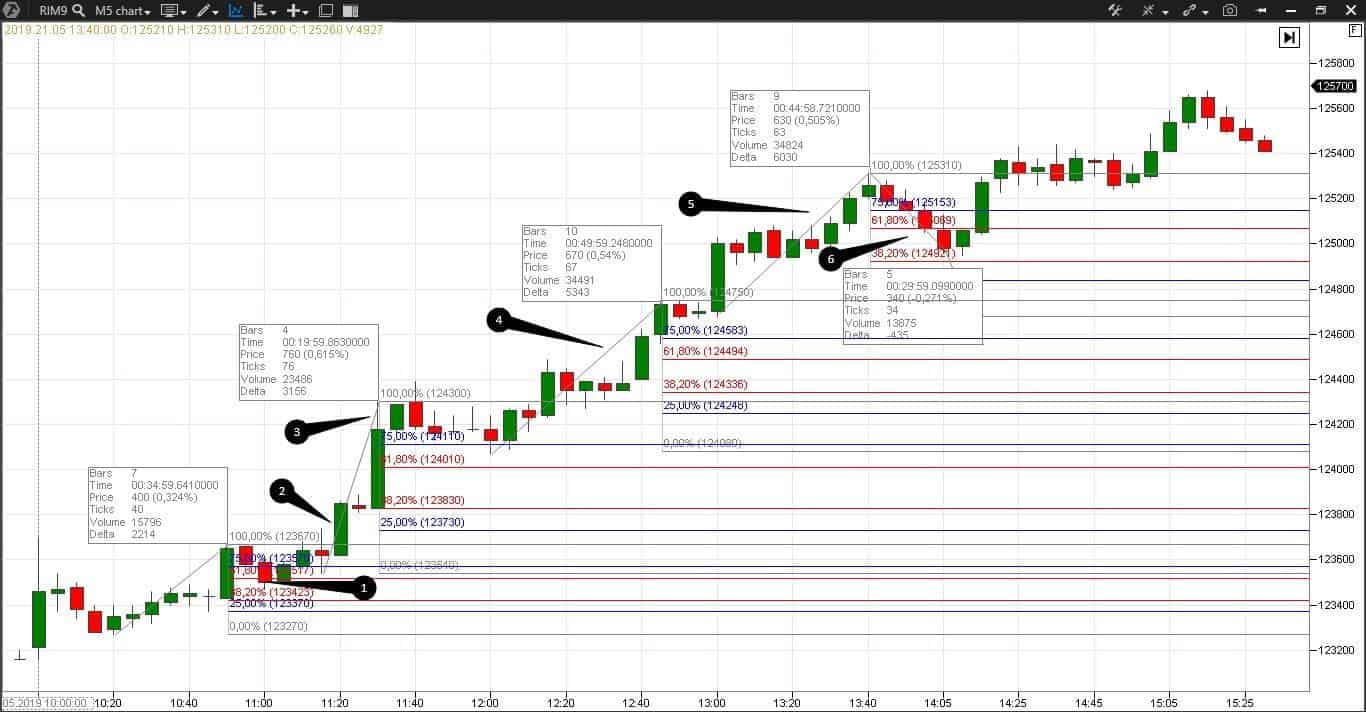1366x712 pixels.
Task: Select the magnifier search icon
Action: pyautogui.click(x=76, y=11)
